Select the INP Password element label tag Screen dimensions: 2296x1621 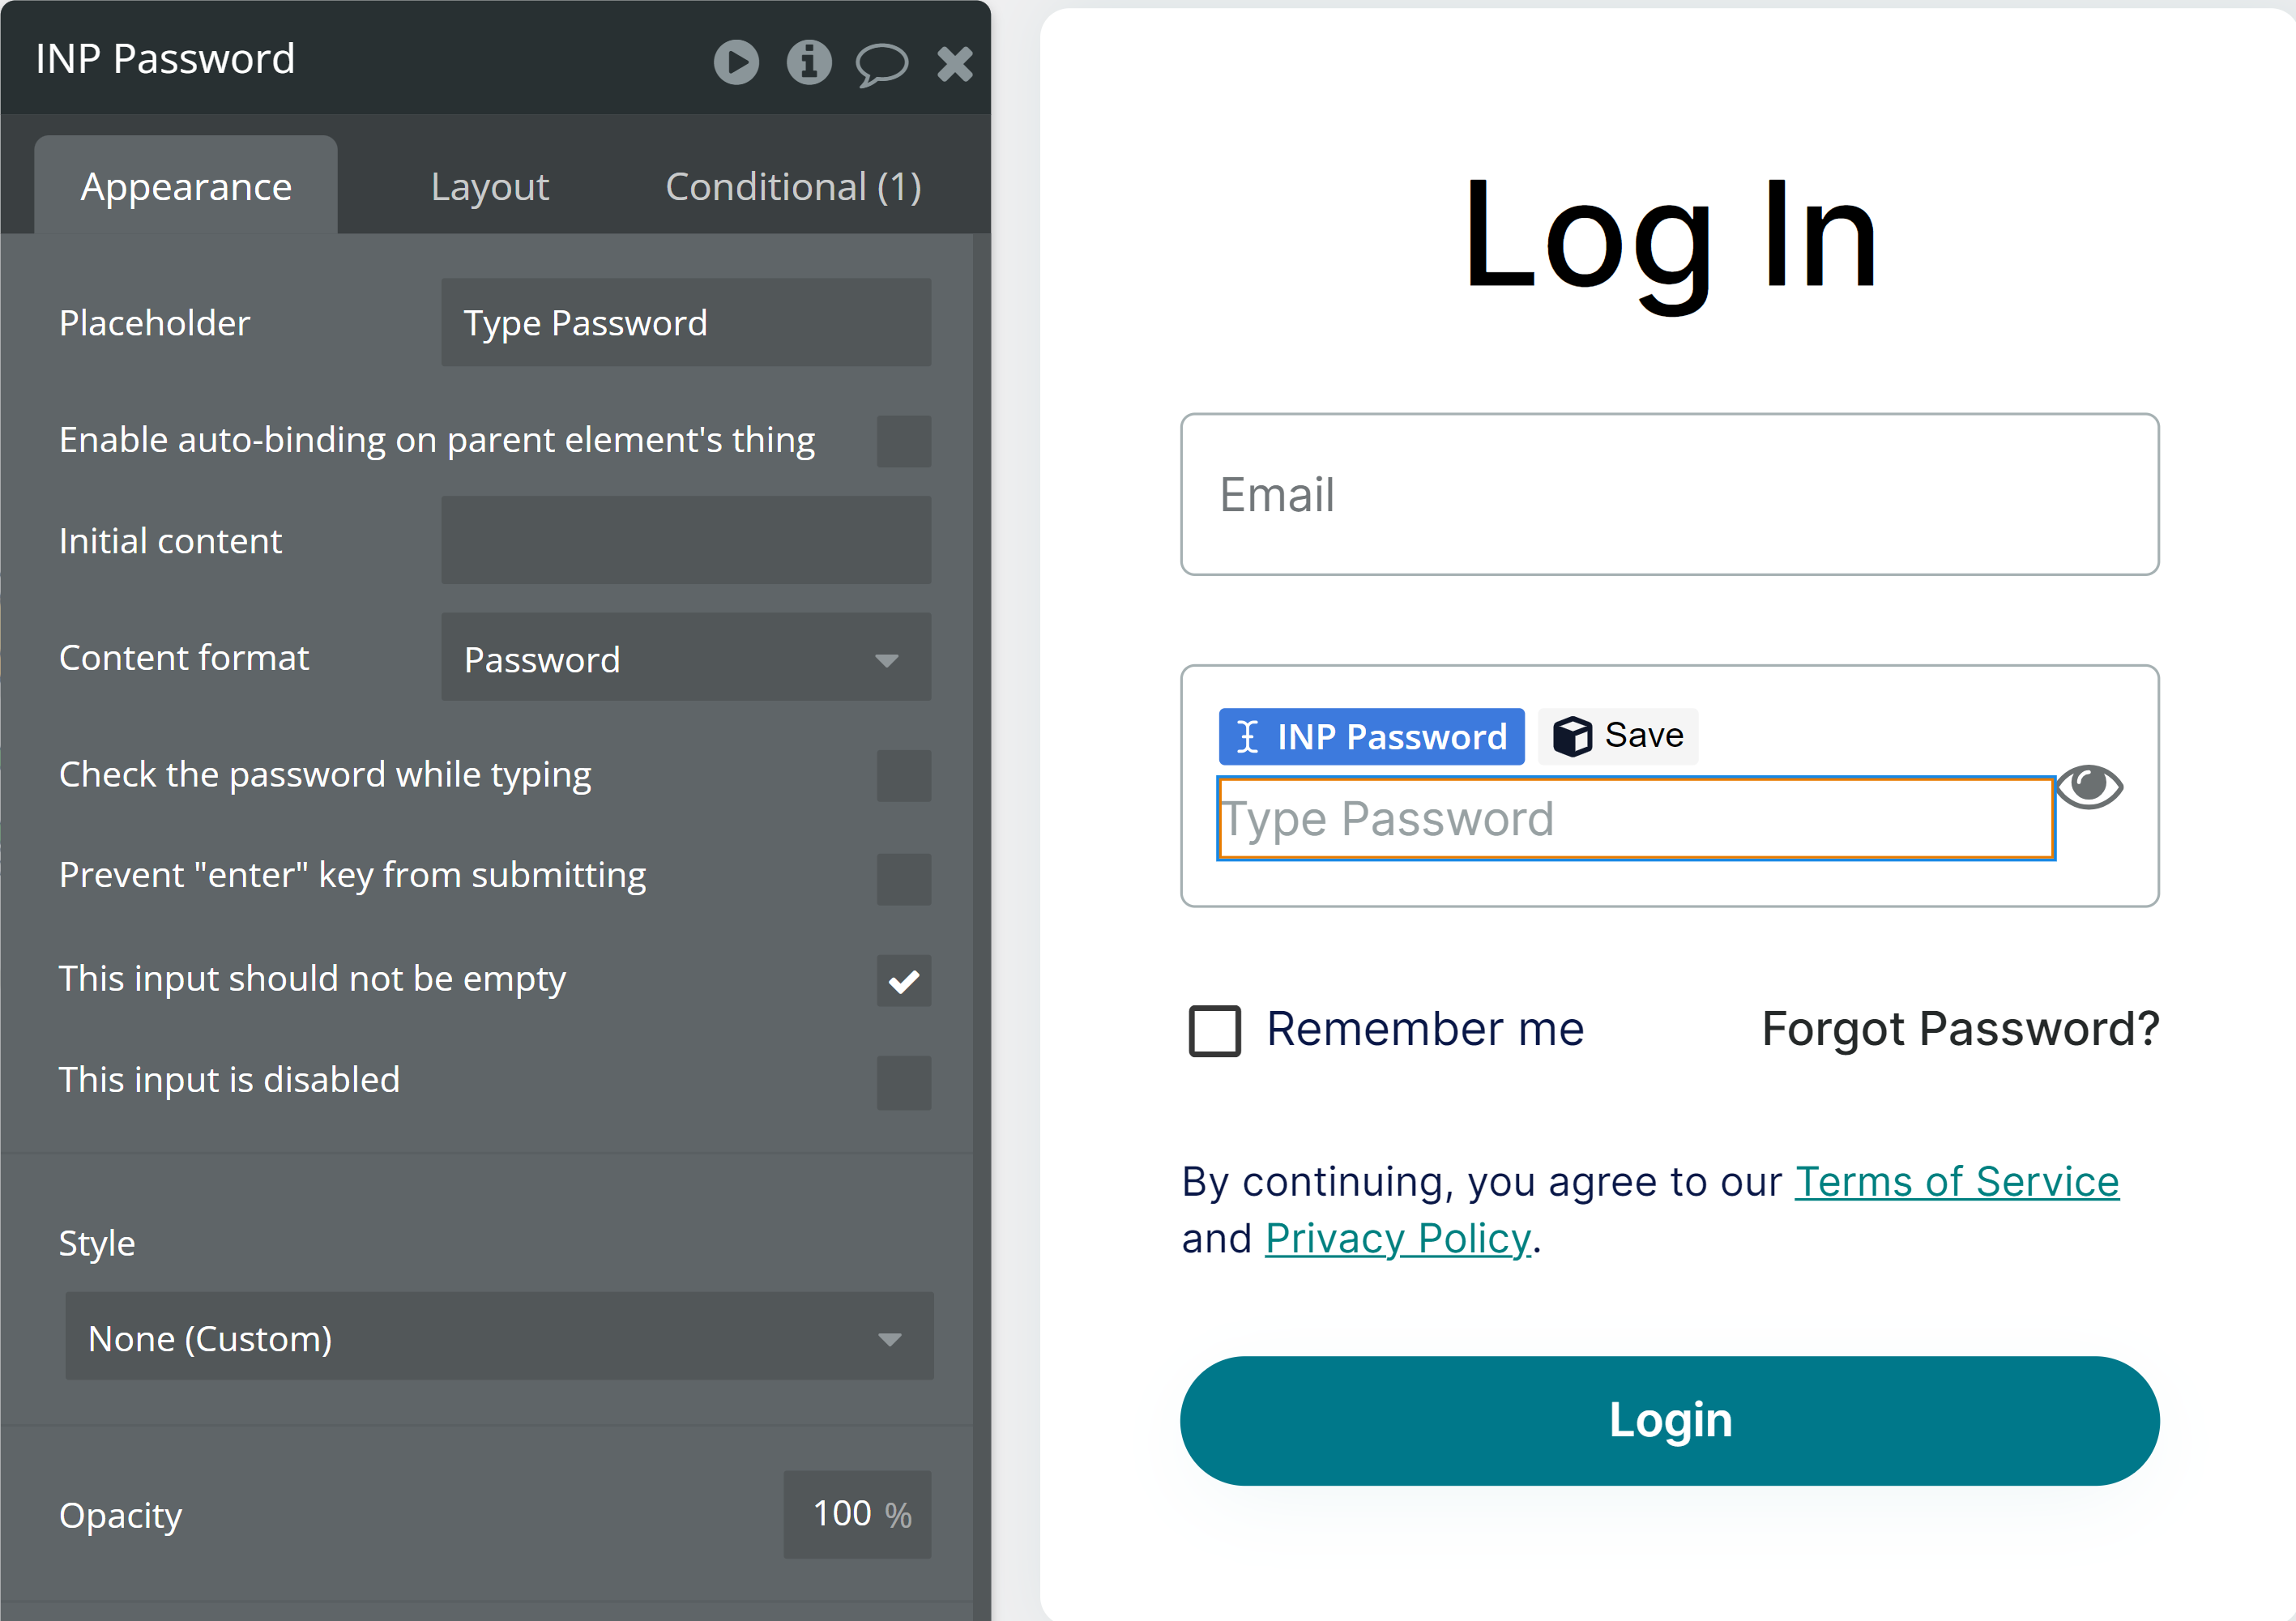[x=1371, y=736]
